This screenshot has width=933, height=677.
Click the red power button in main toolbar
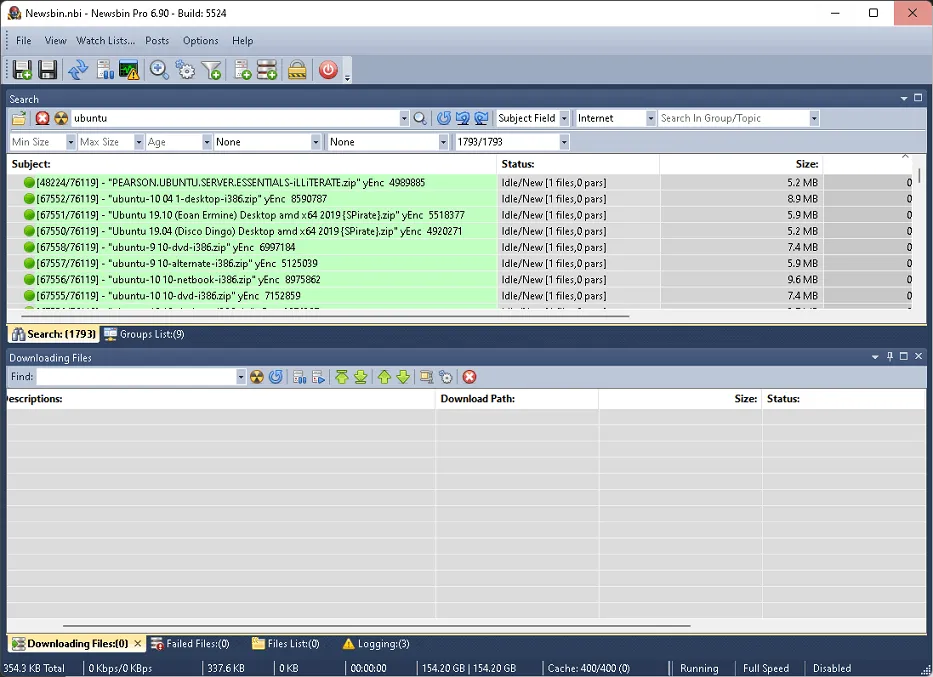pos(328,70)
